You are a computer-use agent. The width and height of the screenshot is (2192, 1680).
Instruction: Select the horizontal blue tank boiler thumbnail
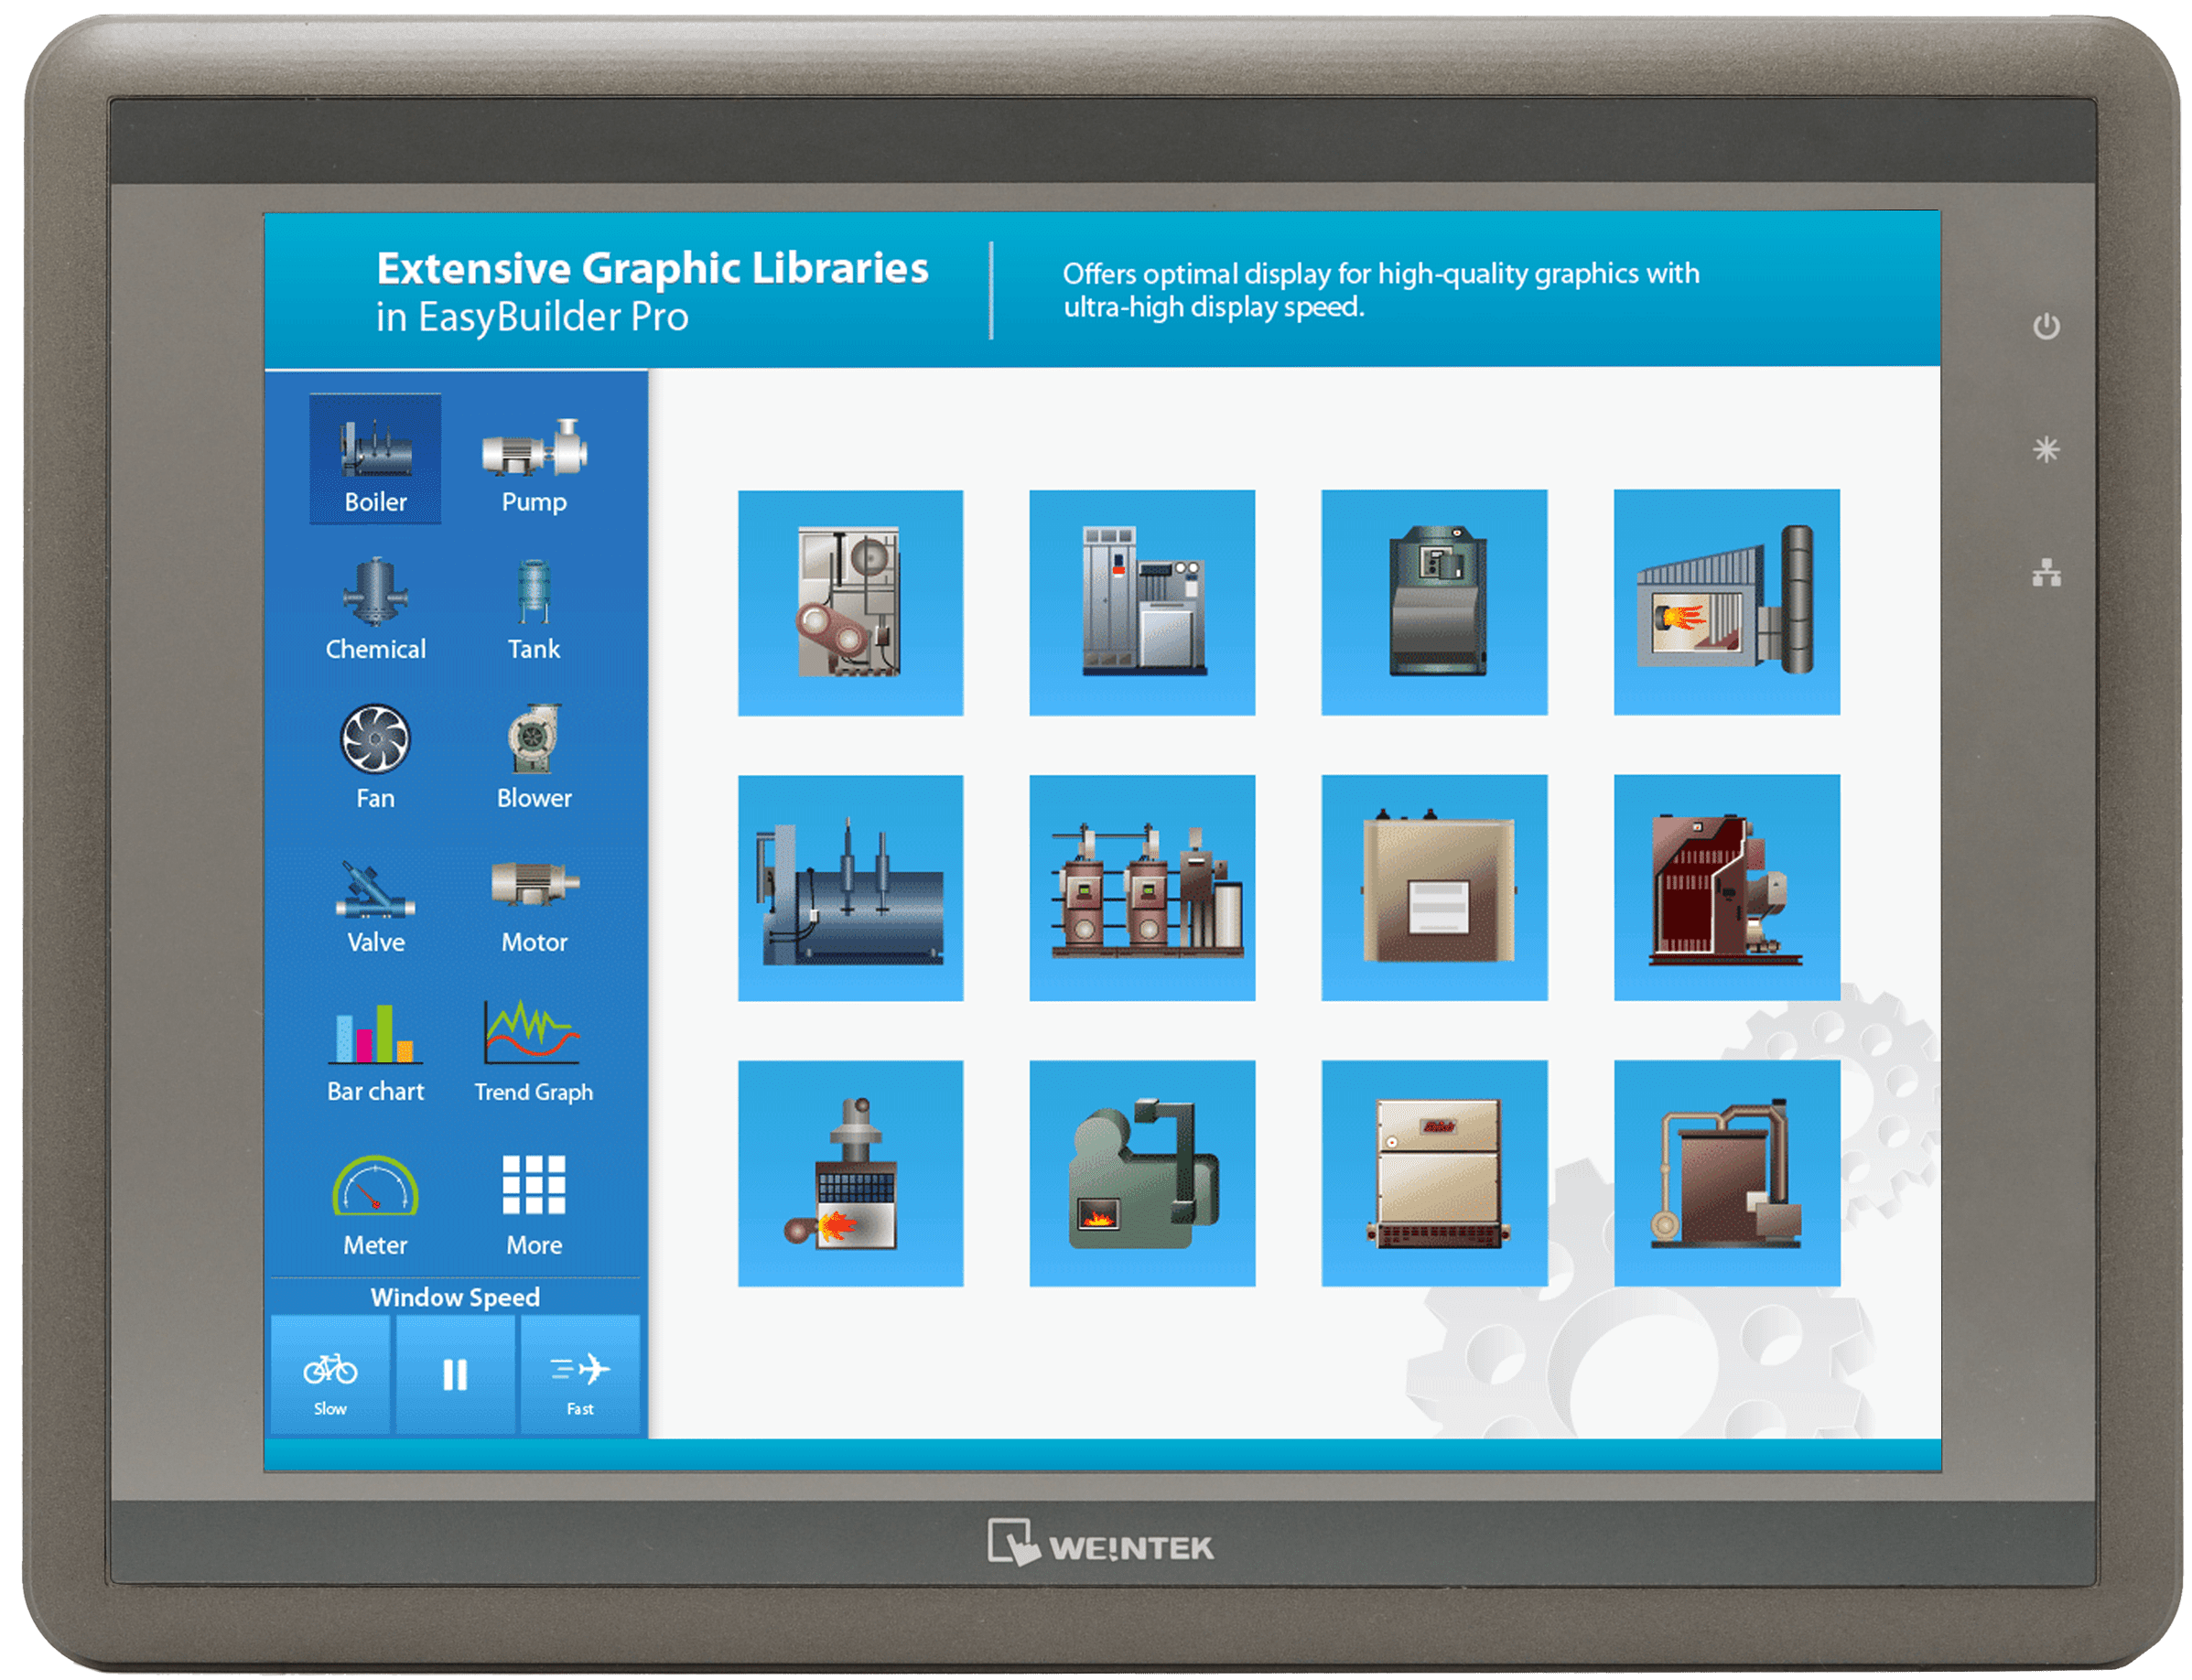(x=851, y=888)
